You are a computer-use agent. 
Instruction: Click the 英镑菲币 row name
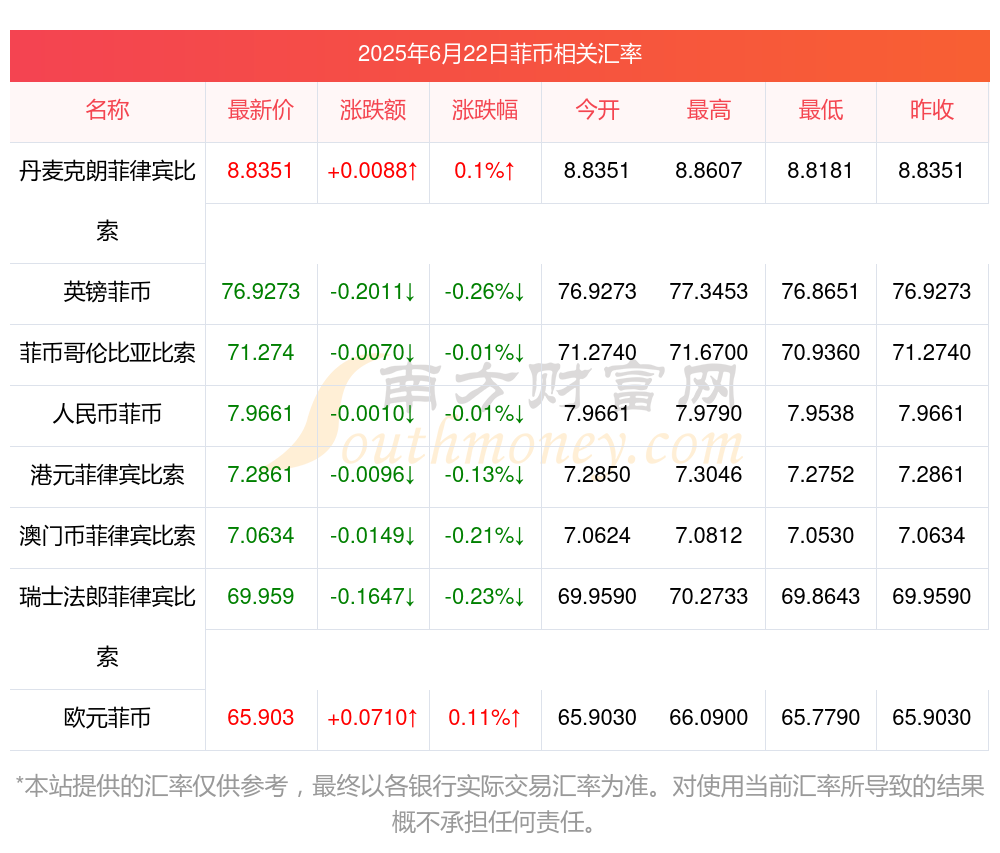(107, 292)
